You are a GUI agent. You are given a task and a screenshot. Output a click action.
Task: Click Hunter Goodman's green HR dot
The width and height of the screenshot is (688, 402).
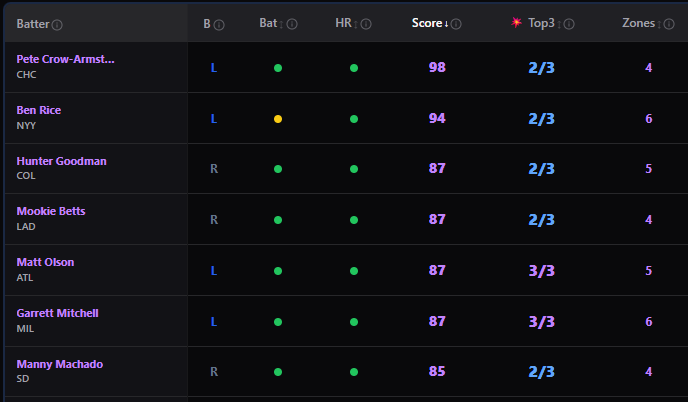pos(354,169)
